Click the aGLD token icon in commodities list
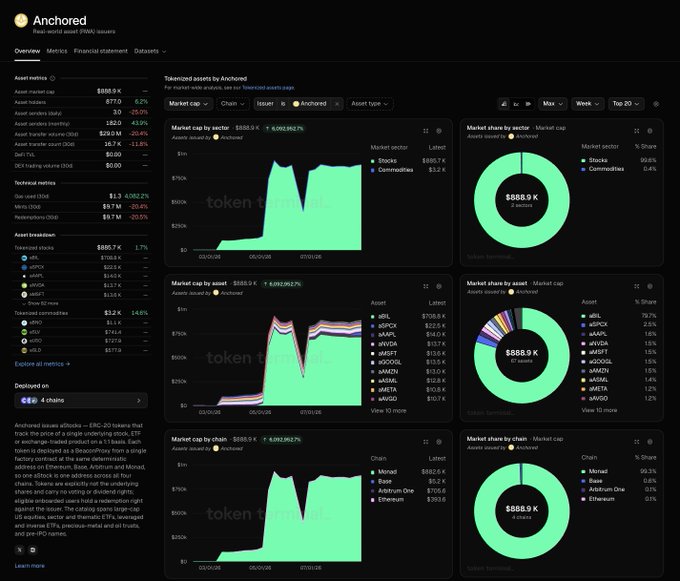680x581 pixels. coord(24,350)
